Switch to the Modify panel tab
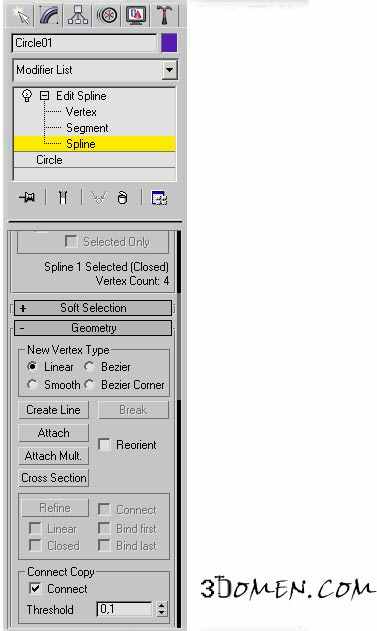The image size is (377, 631). (x=50, y=15)
